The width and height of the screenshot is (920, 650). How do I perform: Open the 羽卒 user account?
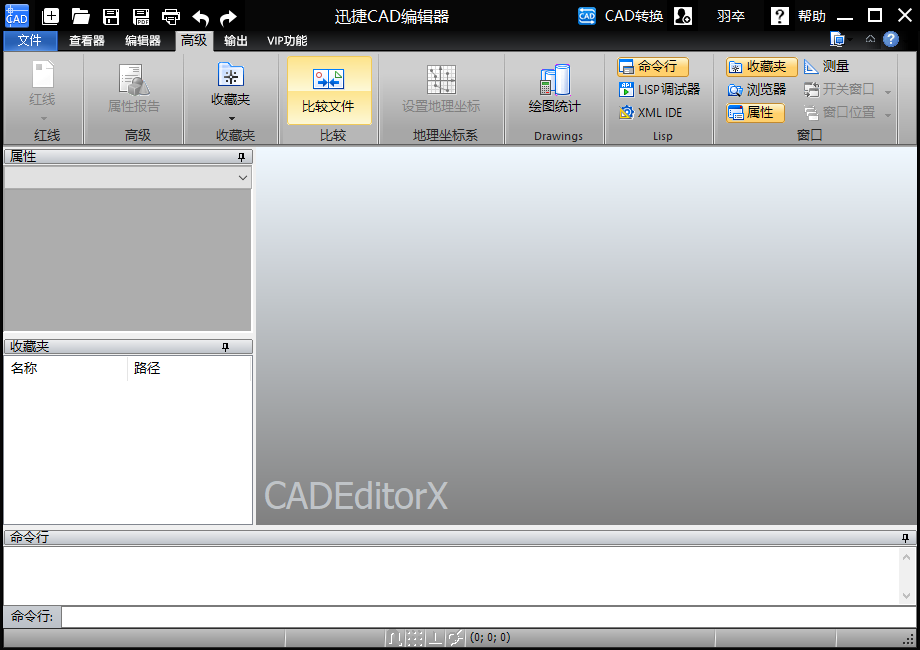tap(730, 16)
